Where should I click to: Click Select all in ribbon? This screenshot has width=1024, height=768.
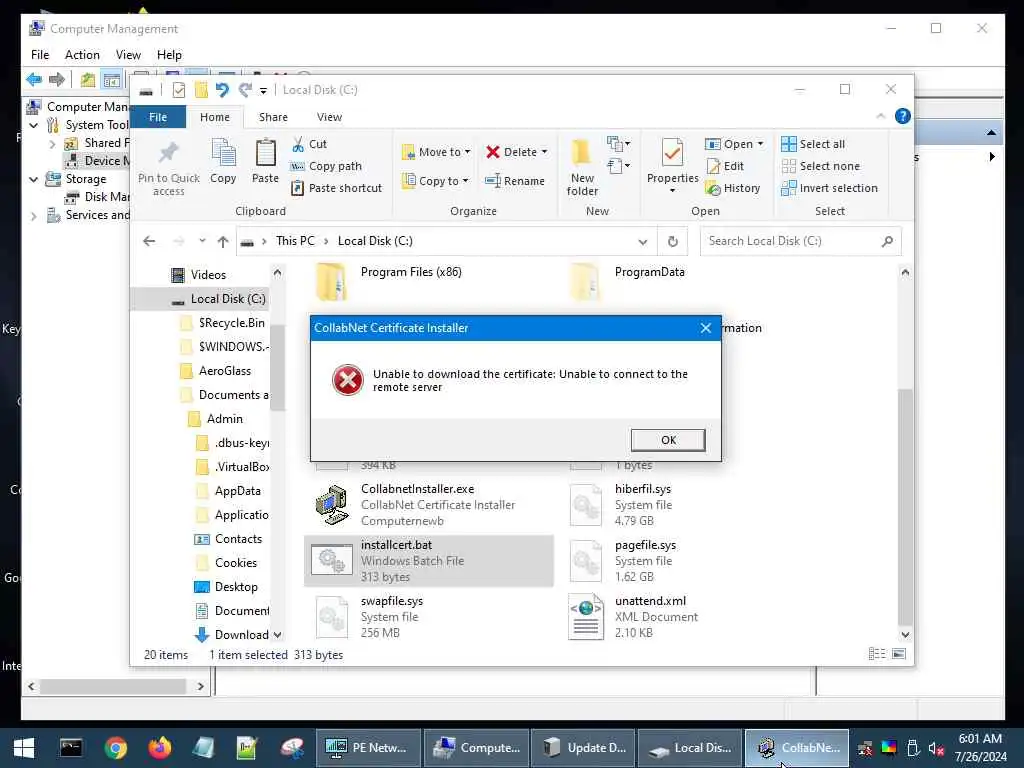coord(813,144)
